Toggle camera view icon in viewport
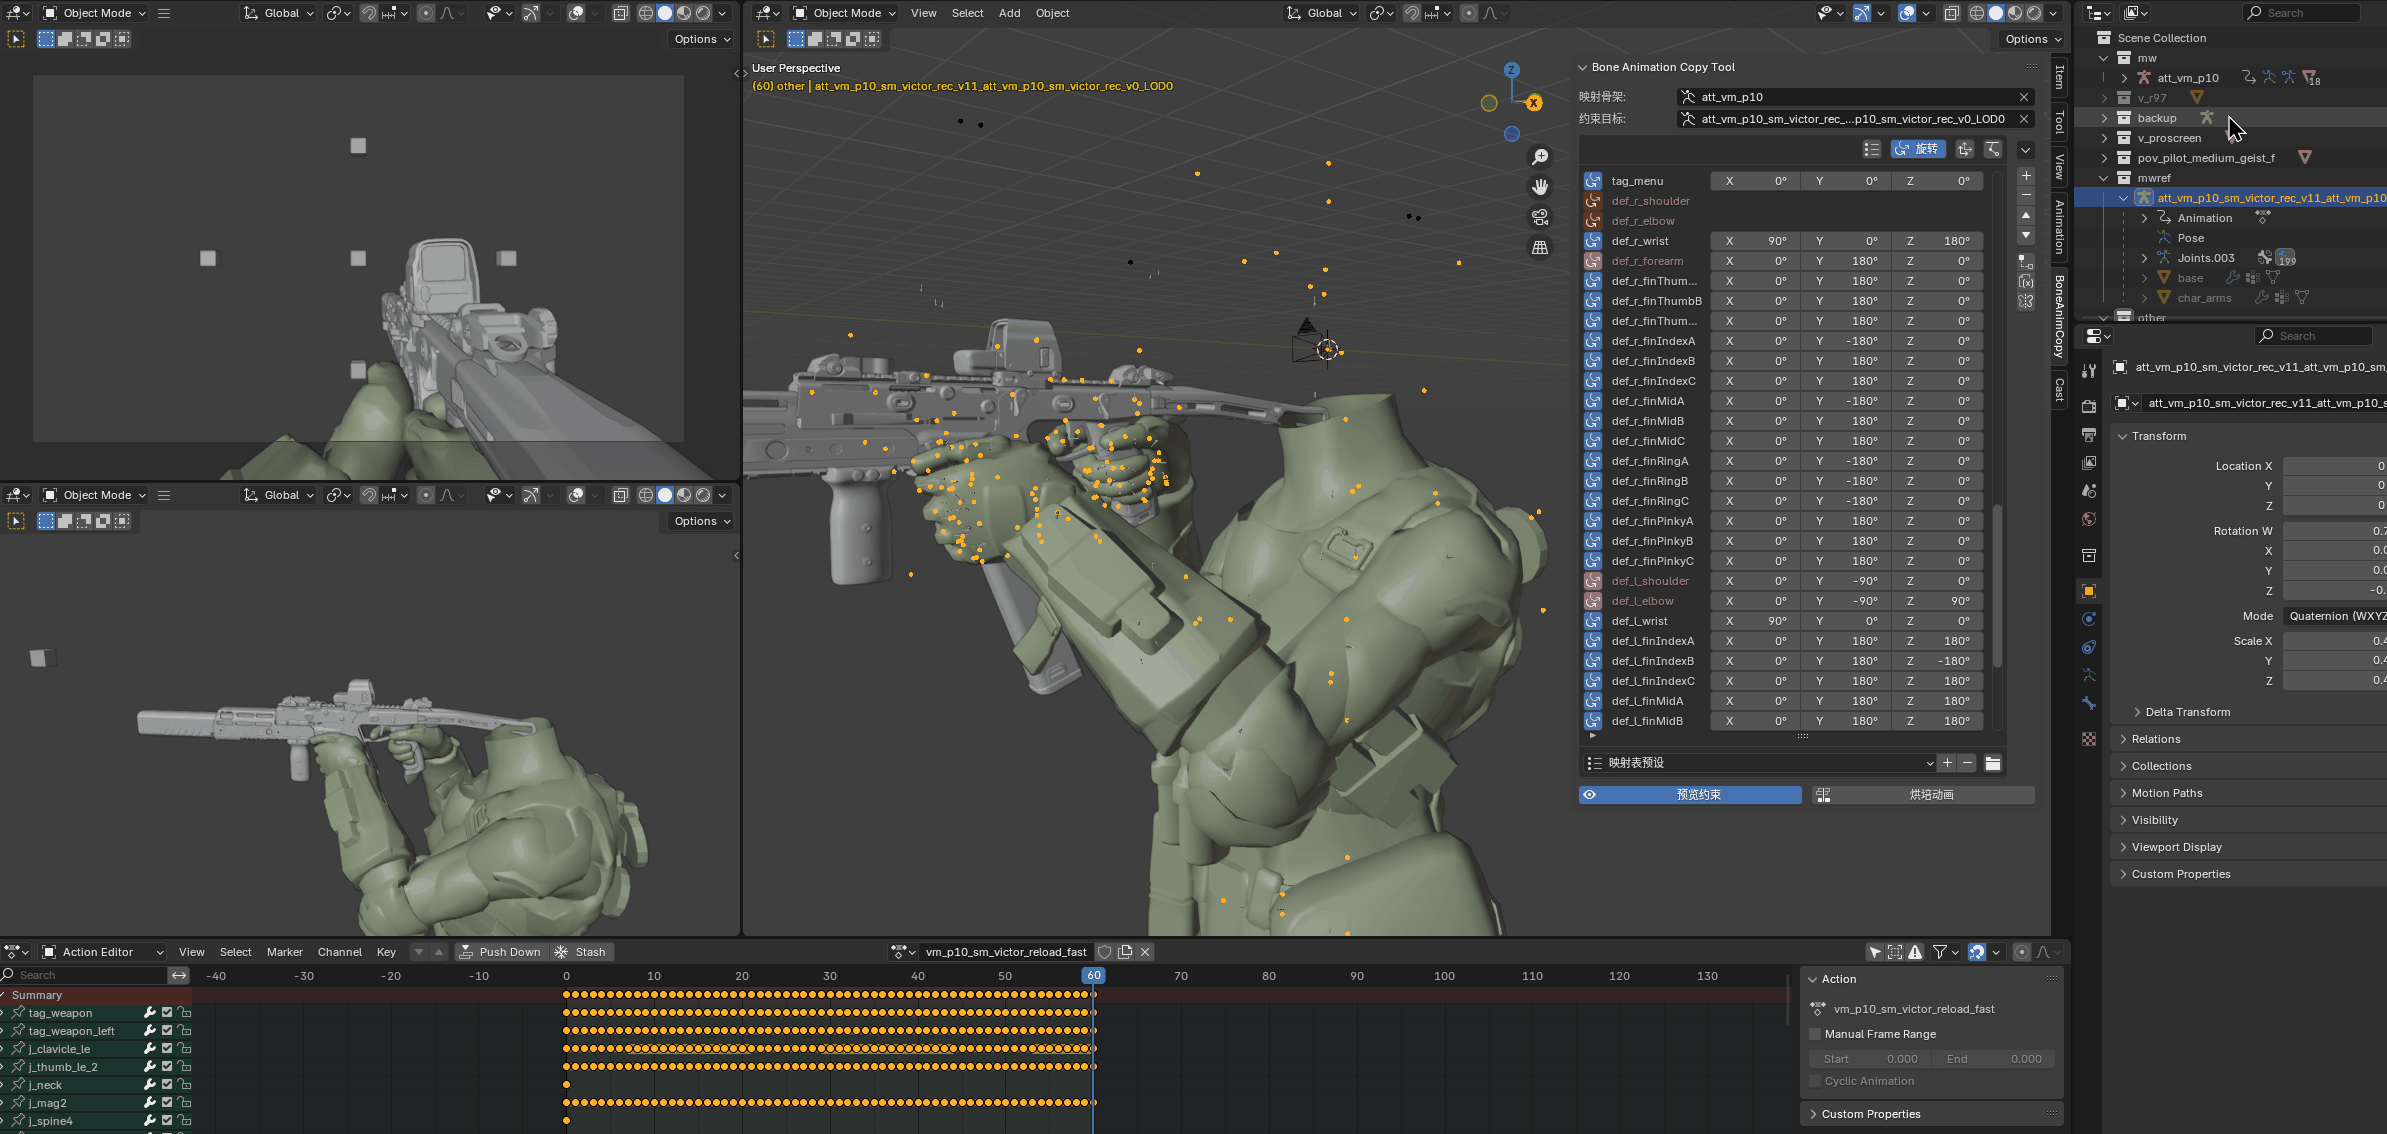This screenshot has height=1134, width=2387. pos(1540,217)
